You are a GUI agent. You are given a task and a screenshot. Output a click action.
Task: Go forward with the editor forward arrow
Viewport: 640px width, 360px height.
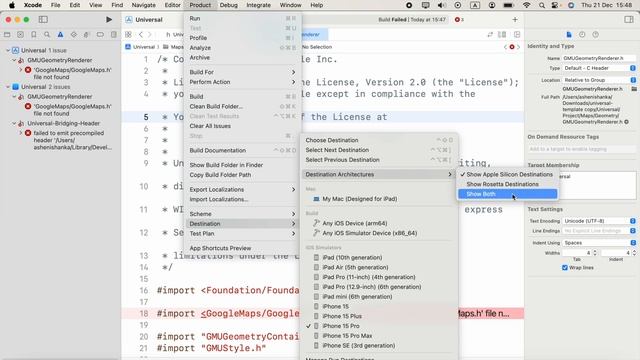coord(150,35)
